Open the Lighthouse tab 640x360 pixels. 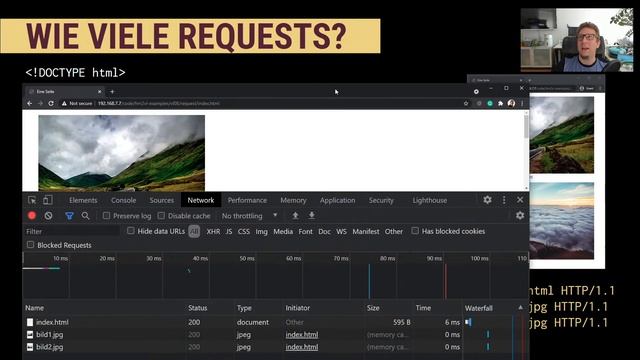pos(429,200)
